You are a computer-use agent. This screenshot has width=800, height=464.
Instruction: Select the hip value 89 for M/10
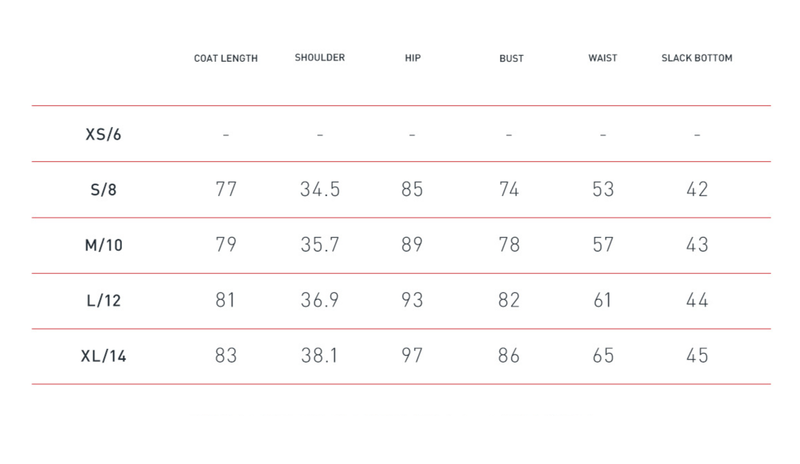click(411, 245)
